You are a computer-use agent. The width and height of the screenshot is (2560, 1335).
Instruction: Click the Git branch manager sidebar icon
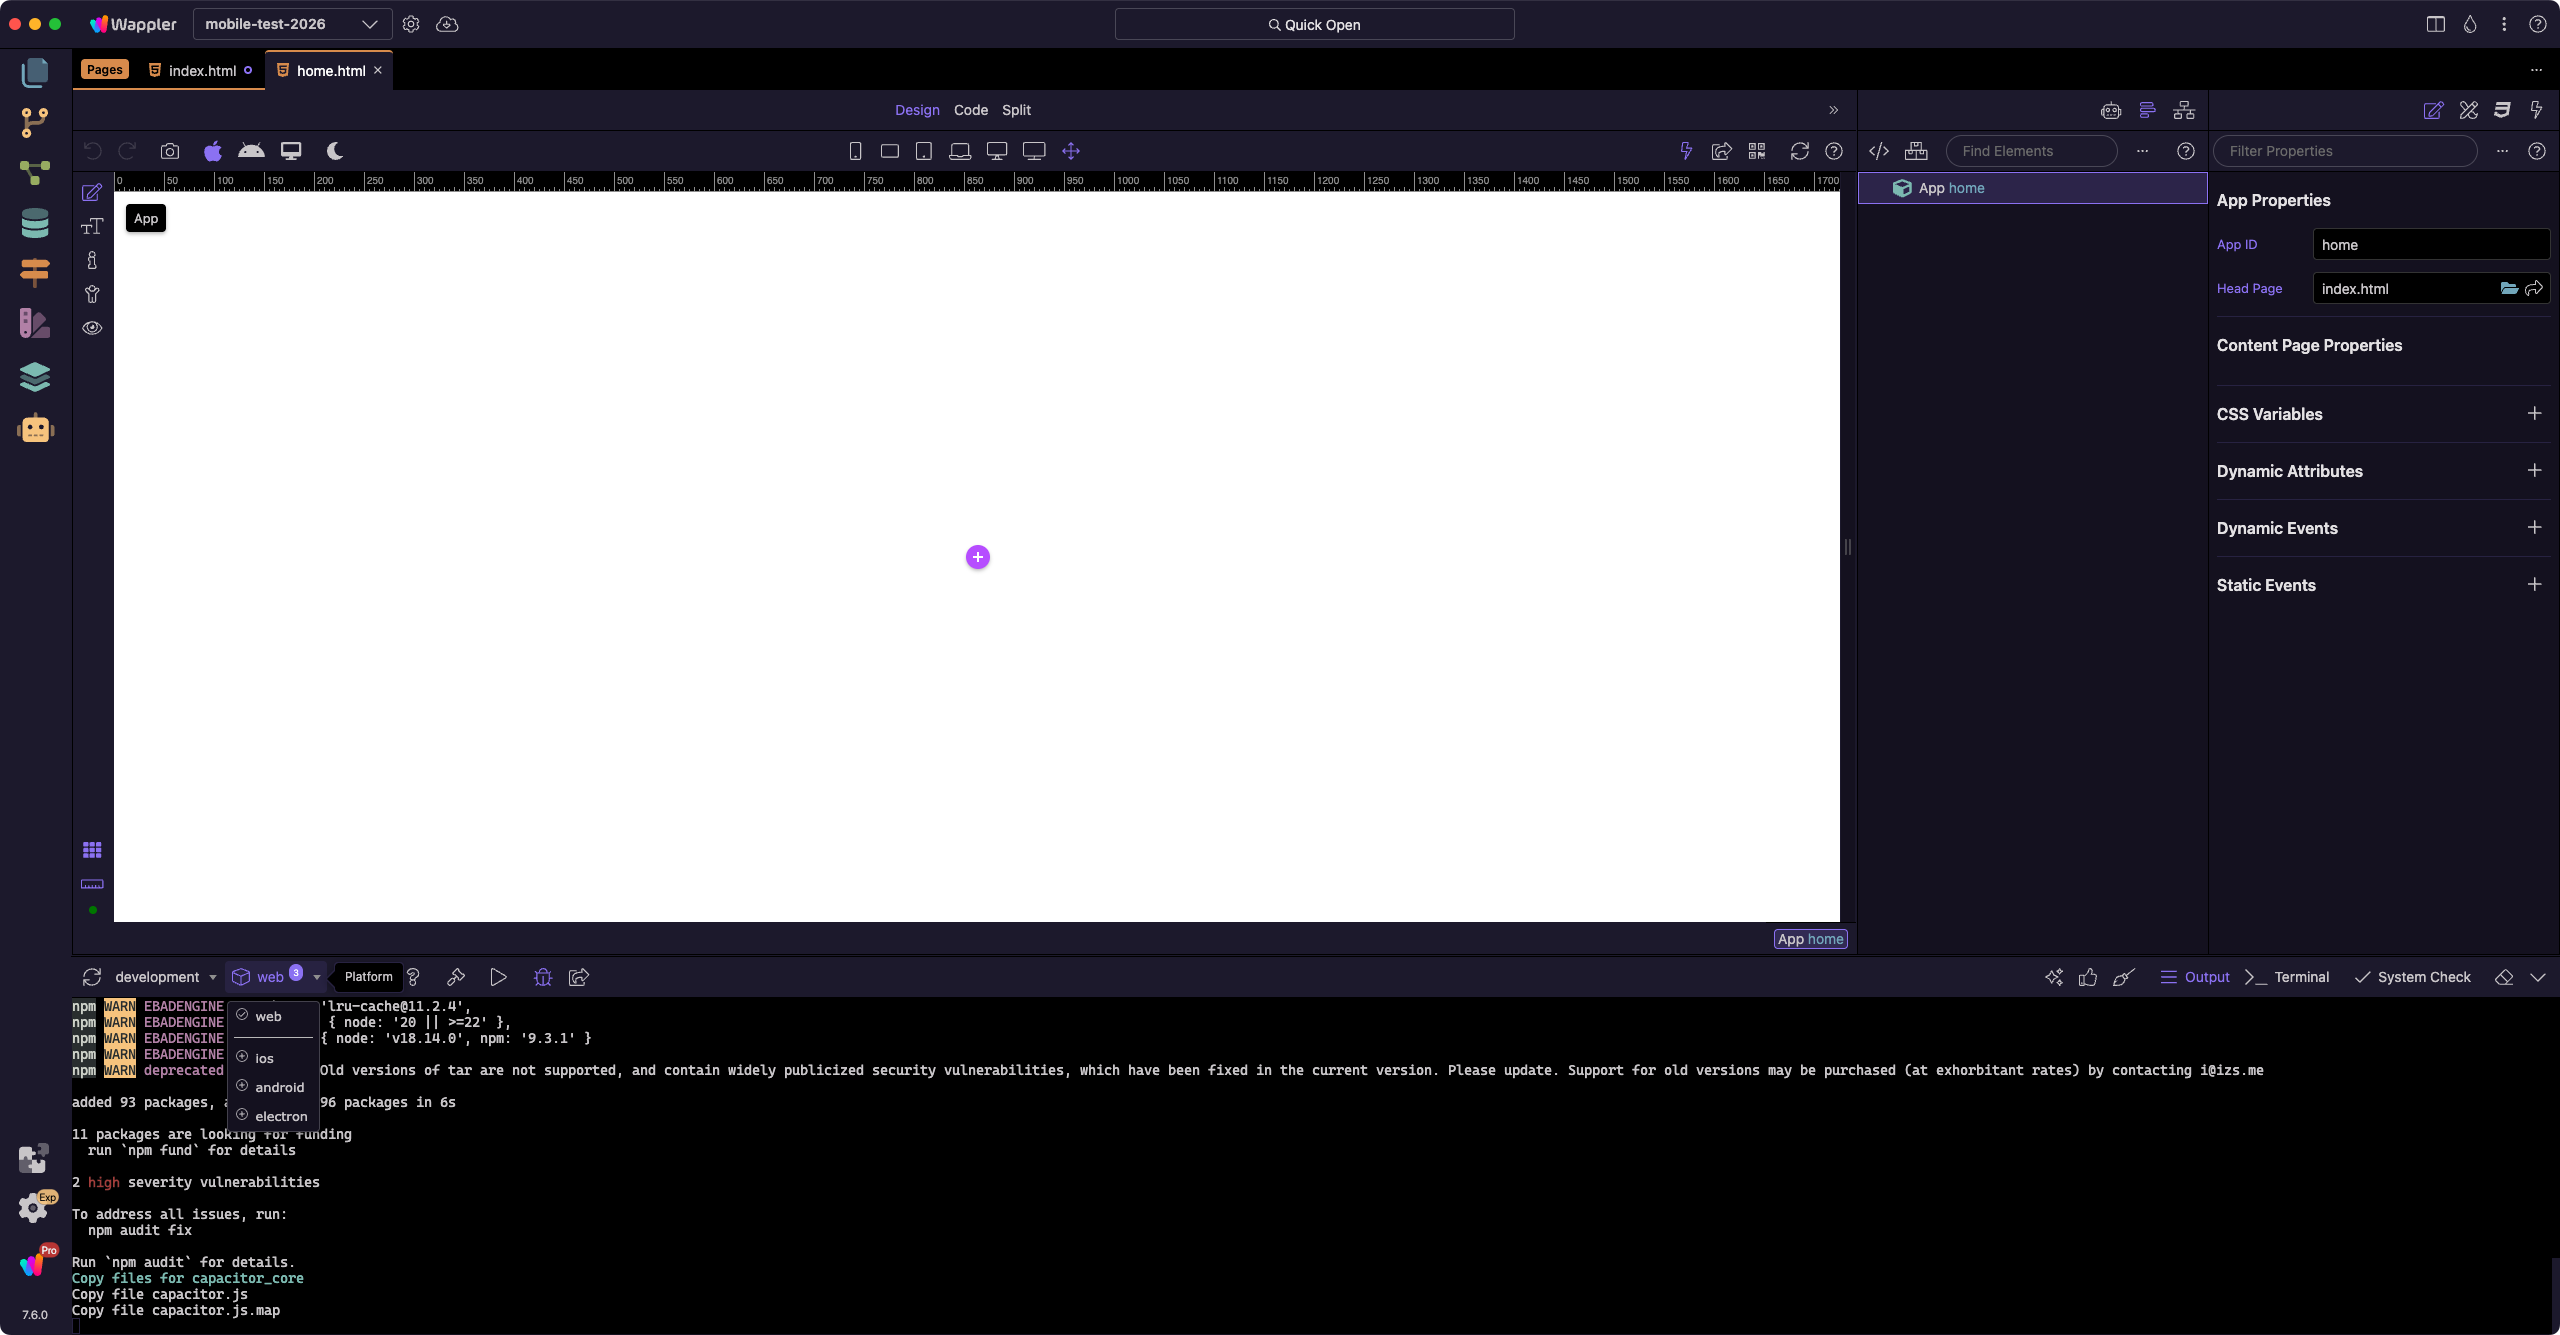click(35, 122)
